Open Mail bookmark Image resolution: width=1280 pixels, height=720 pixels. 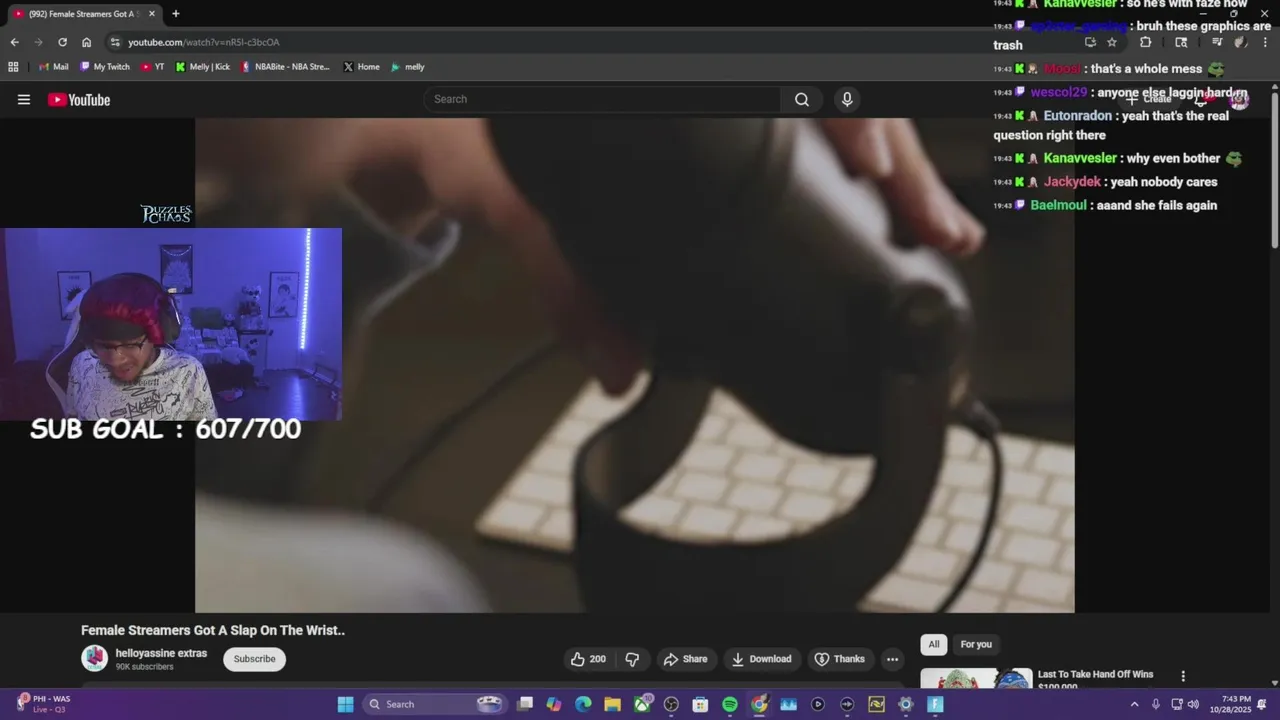53,67
